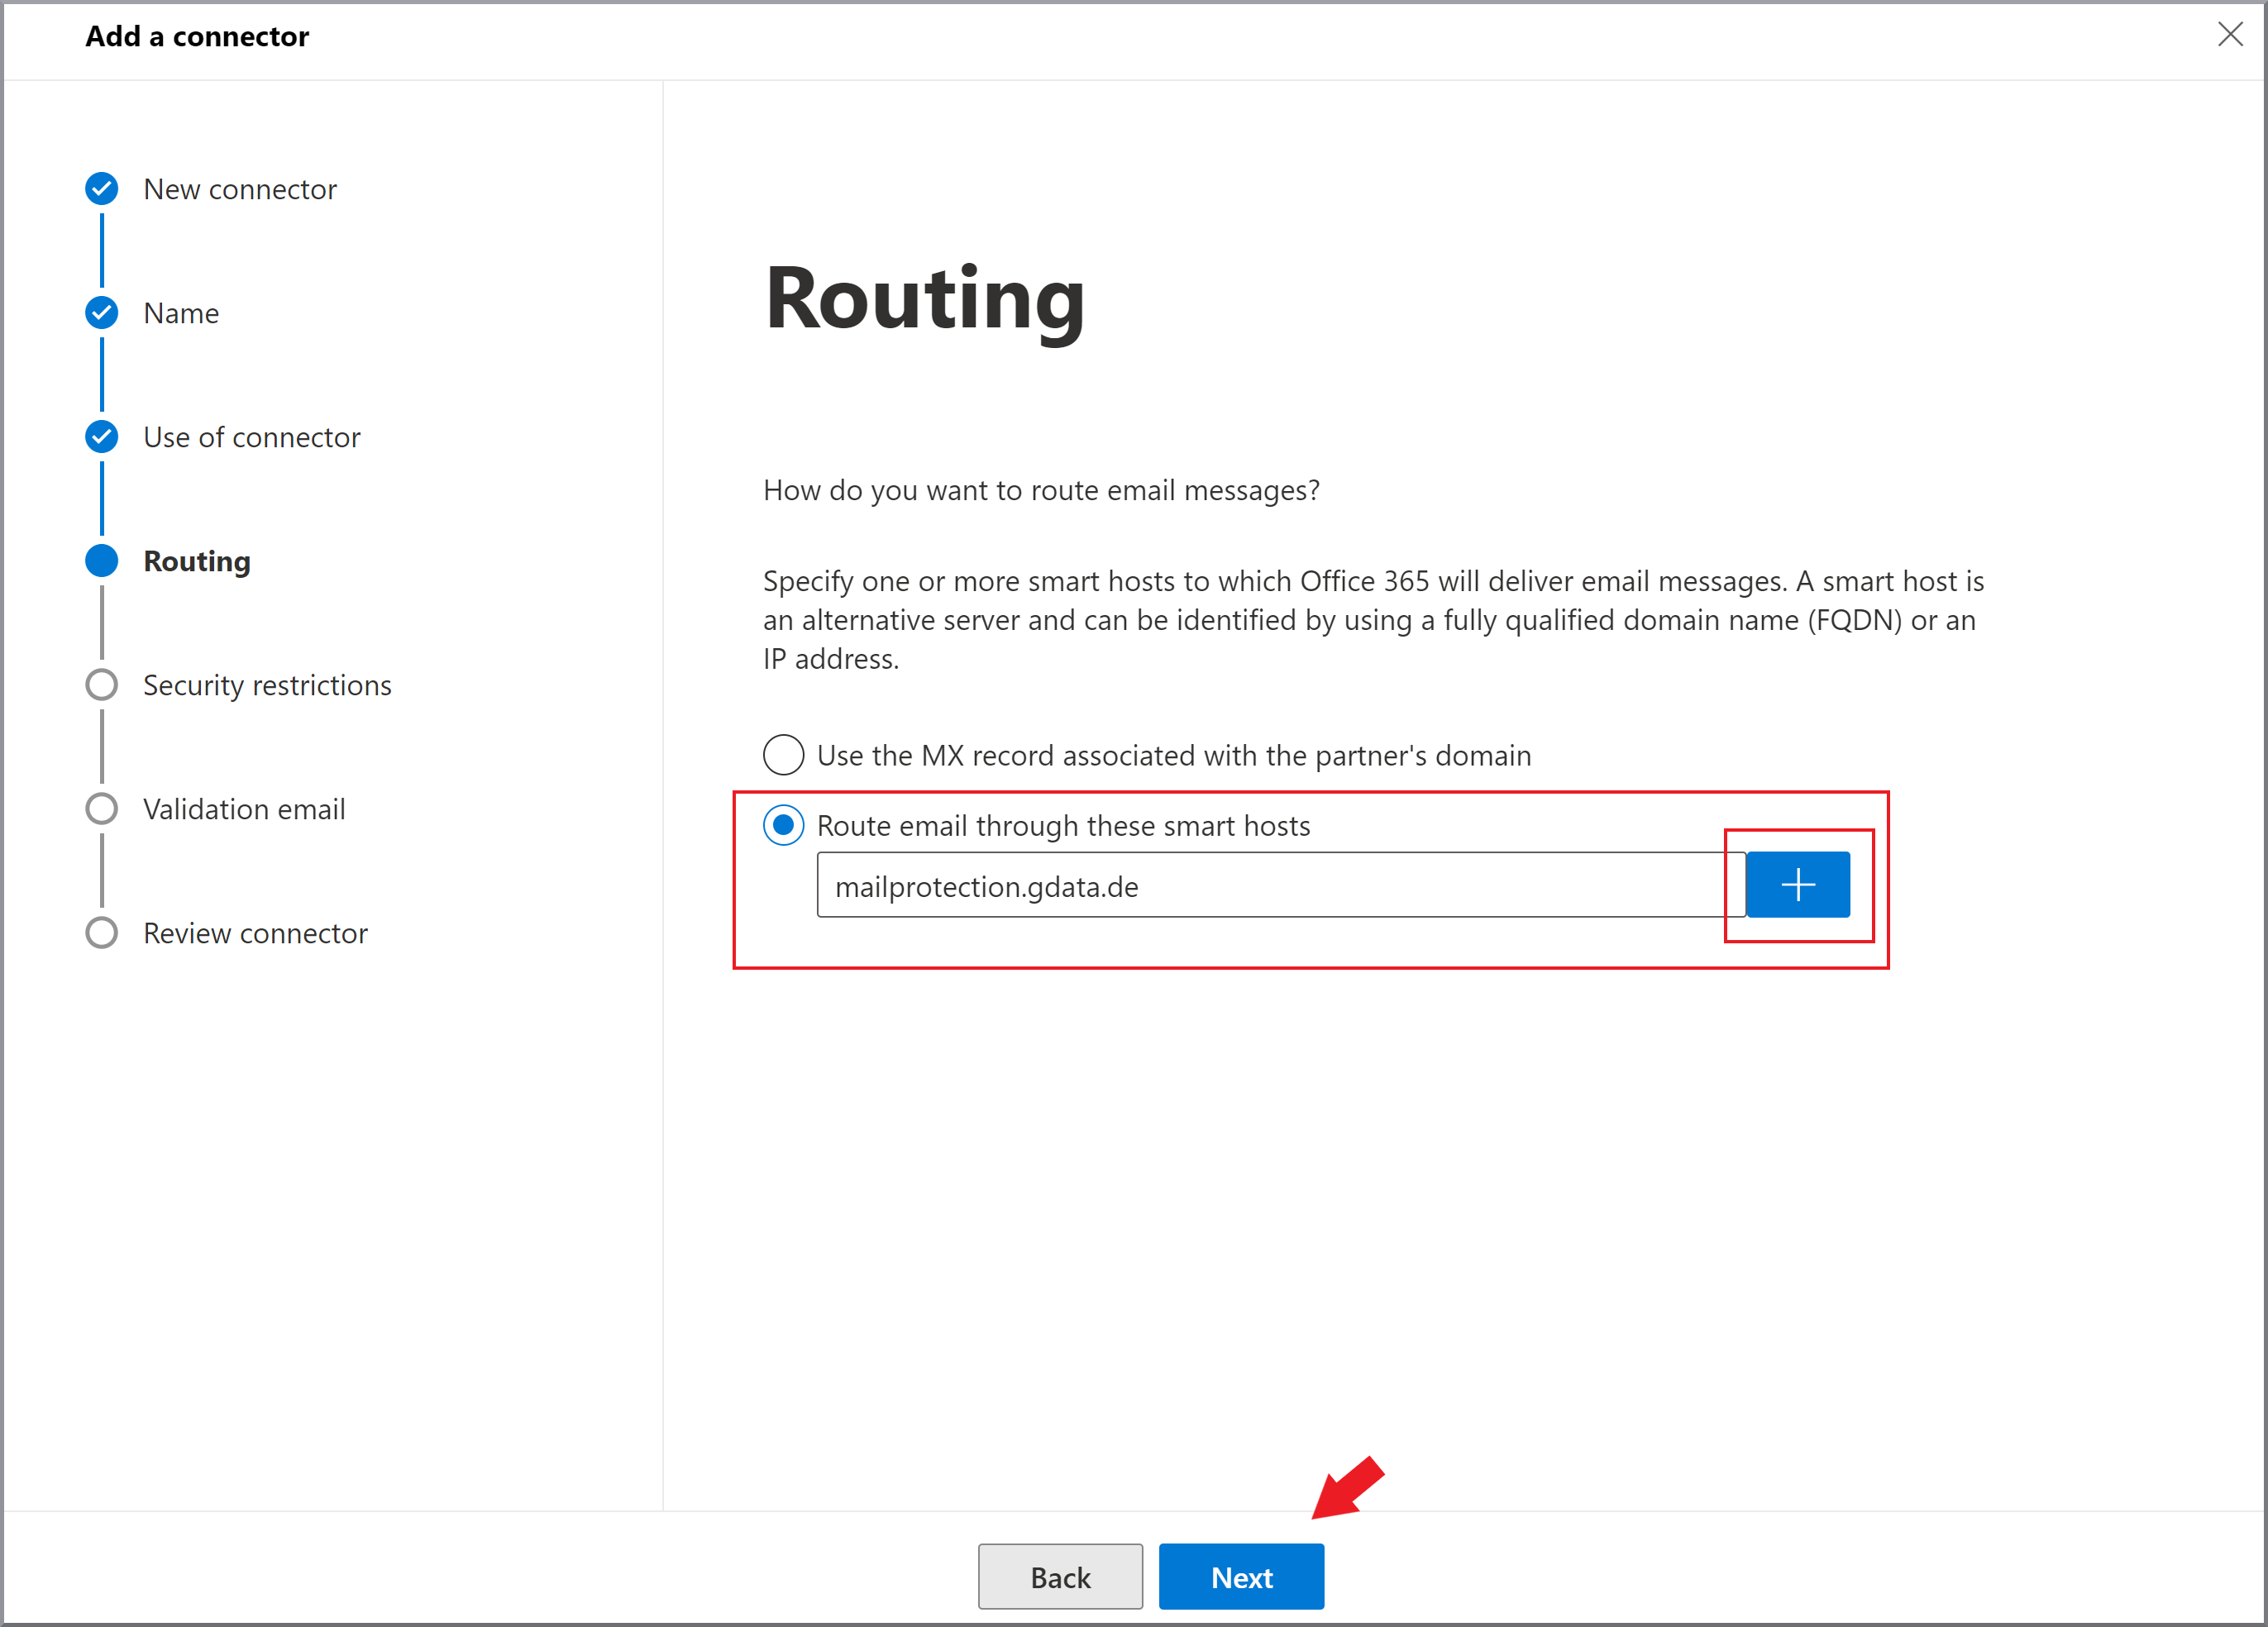Open the Use of connector step
The image size is (2268, 1627).
point(251,437)
